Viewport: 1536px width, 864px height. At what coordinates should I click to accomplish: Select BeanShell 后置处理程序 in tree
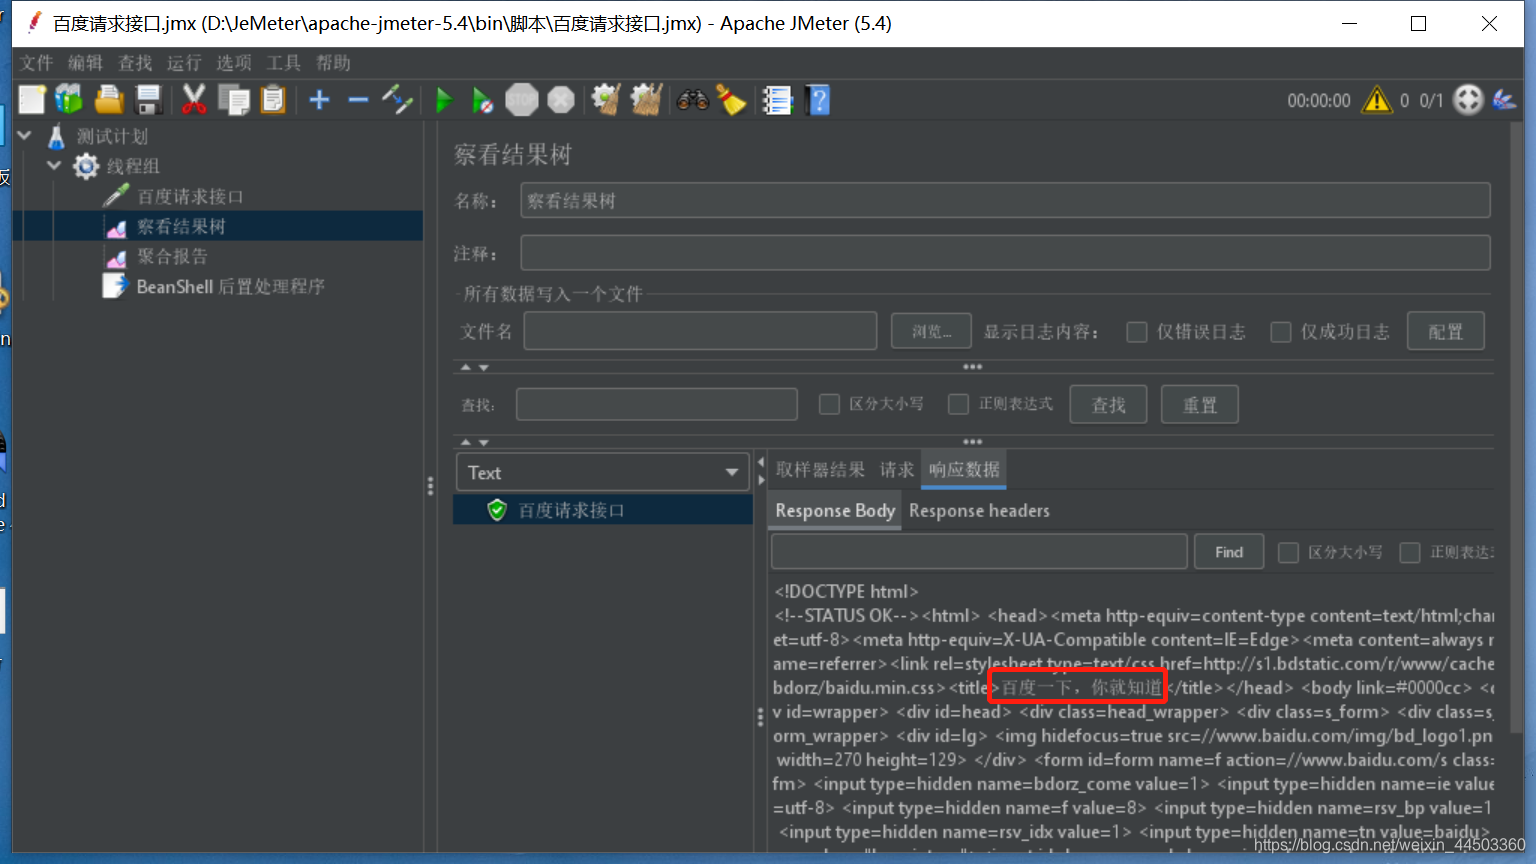230,286
